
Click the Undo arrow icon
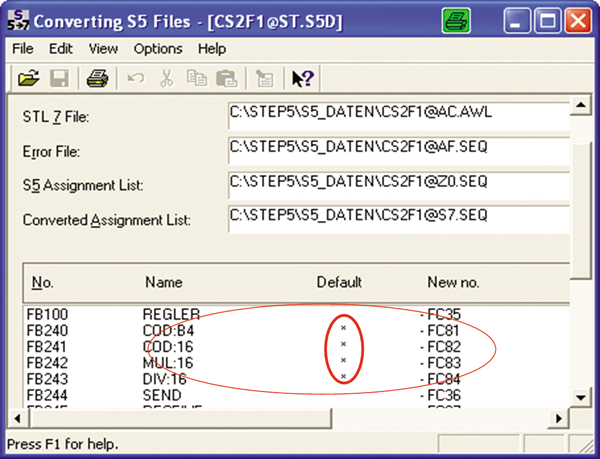point(136,78)
